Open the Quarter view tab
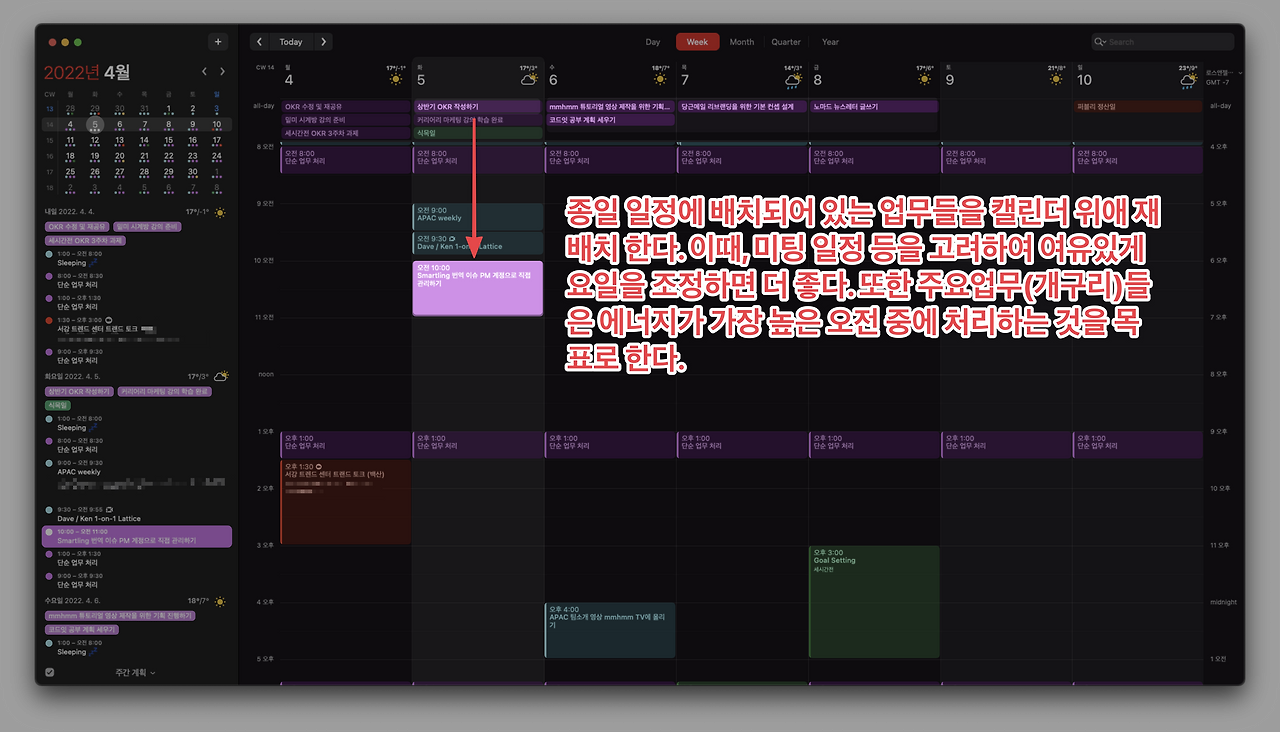This screenshot has width=1280, height=732. [786, 42]
